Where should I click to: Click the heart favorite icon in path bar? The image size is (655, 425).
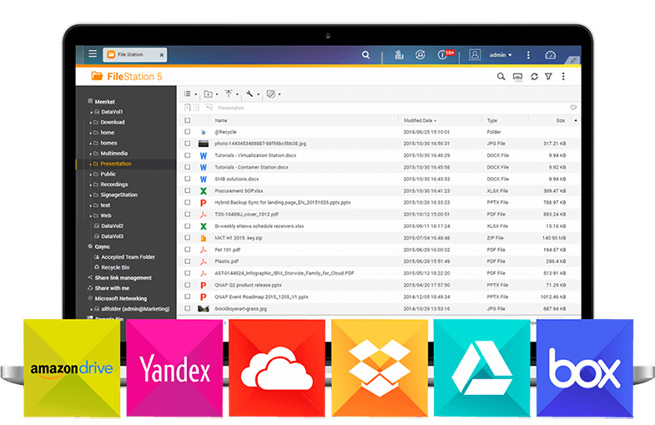[x=573, y=107]
